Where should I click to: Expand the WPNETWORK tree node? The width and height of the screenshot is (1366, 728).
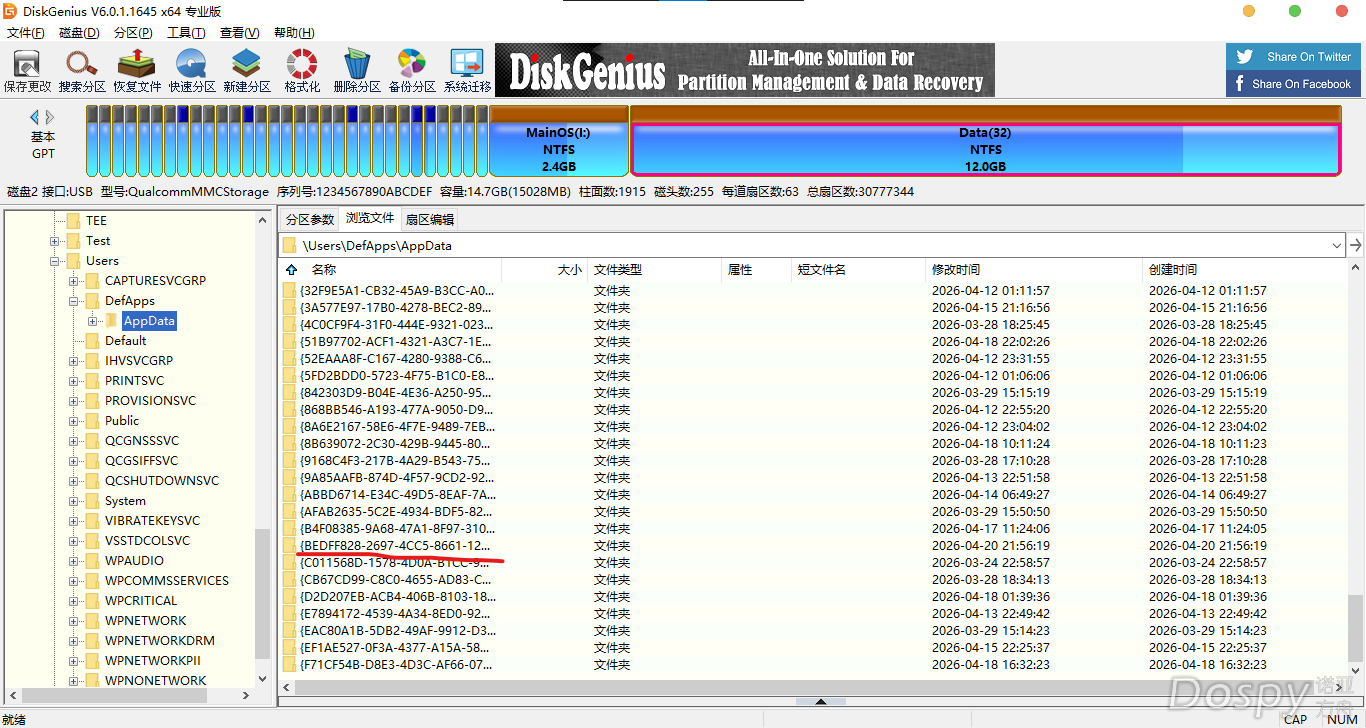[74, 621]
